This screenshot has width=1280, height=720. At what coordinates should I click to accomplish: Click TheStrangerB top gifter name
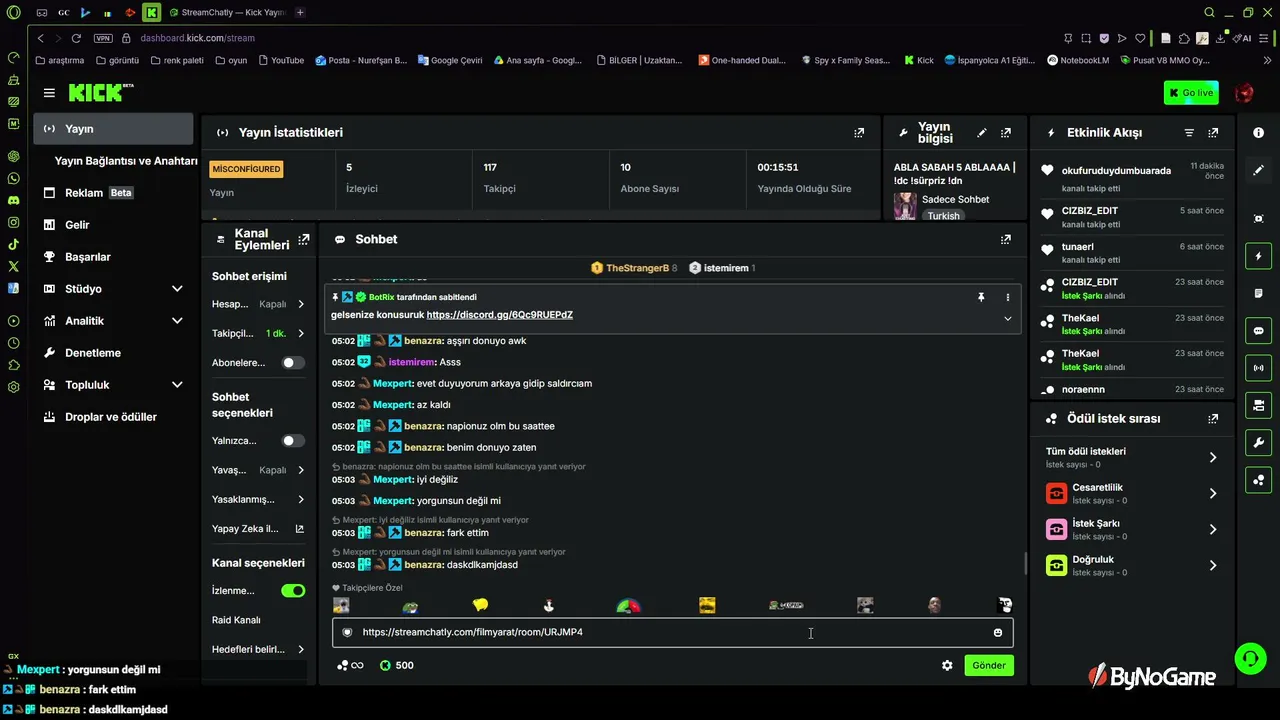coord(637,268)
